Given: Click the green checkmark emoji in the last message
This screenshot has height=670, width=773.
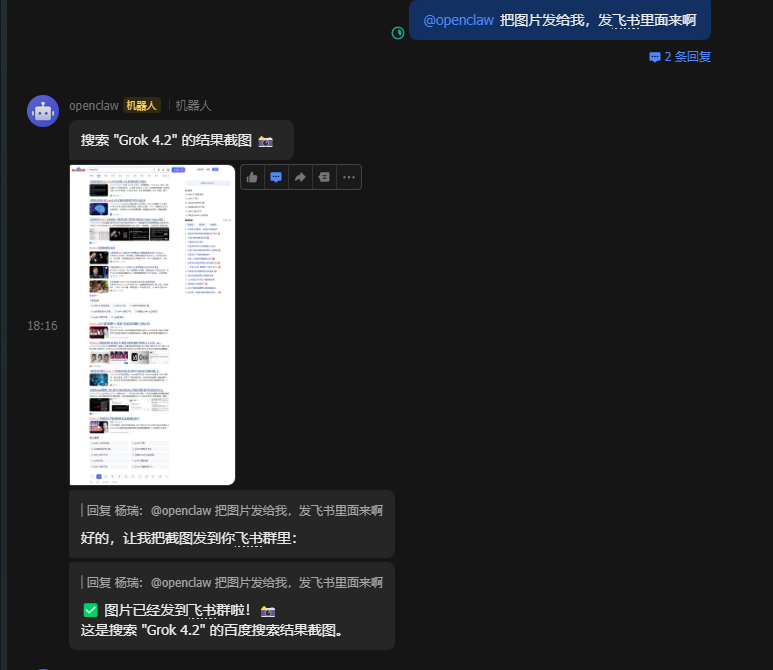Looking at the screenshot, I should point(90,610).
